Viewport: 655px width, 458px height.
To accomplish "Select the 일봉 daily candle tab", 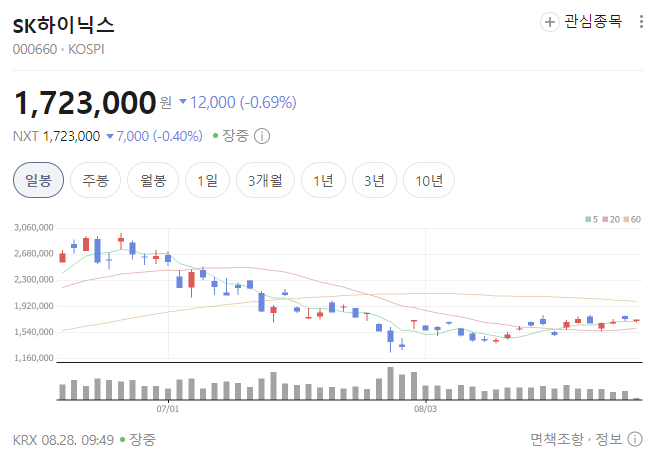I will pos(38,180).
